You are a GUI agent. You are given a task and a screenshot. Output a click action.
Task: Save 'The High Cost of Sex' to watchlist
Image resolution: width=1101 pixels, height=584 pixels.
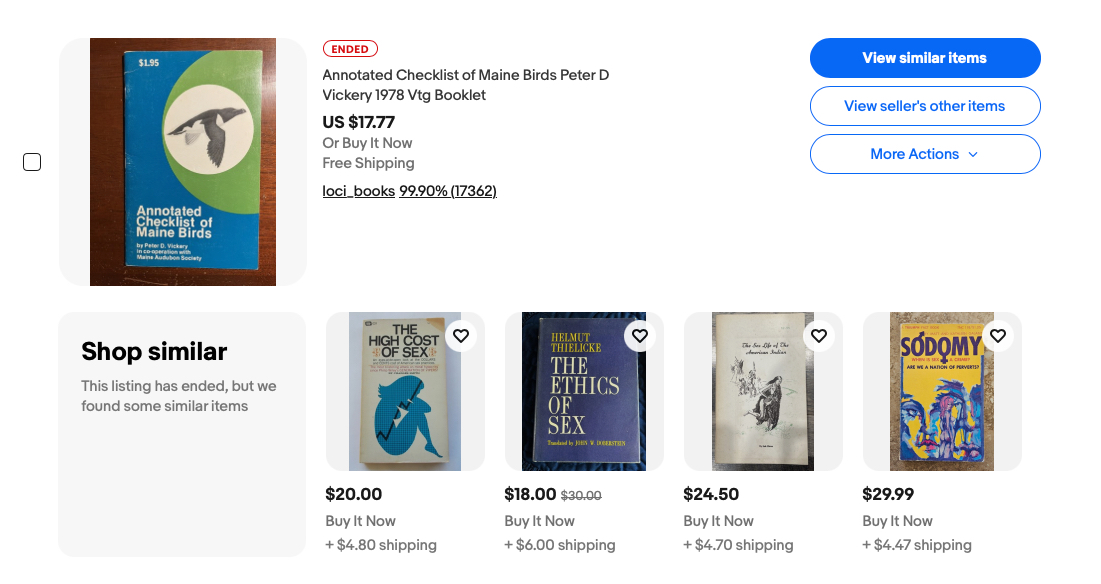point(461,336)
